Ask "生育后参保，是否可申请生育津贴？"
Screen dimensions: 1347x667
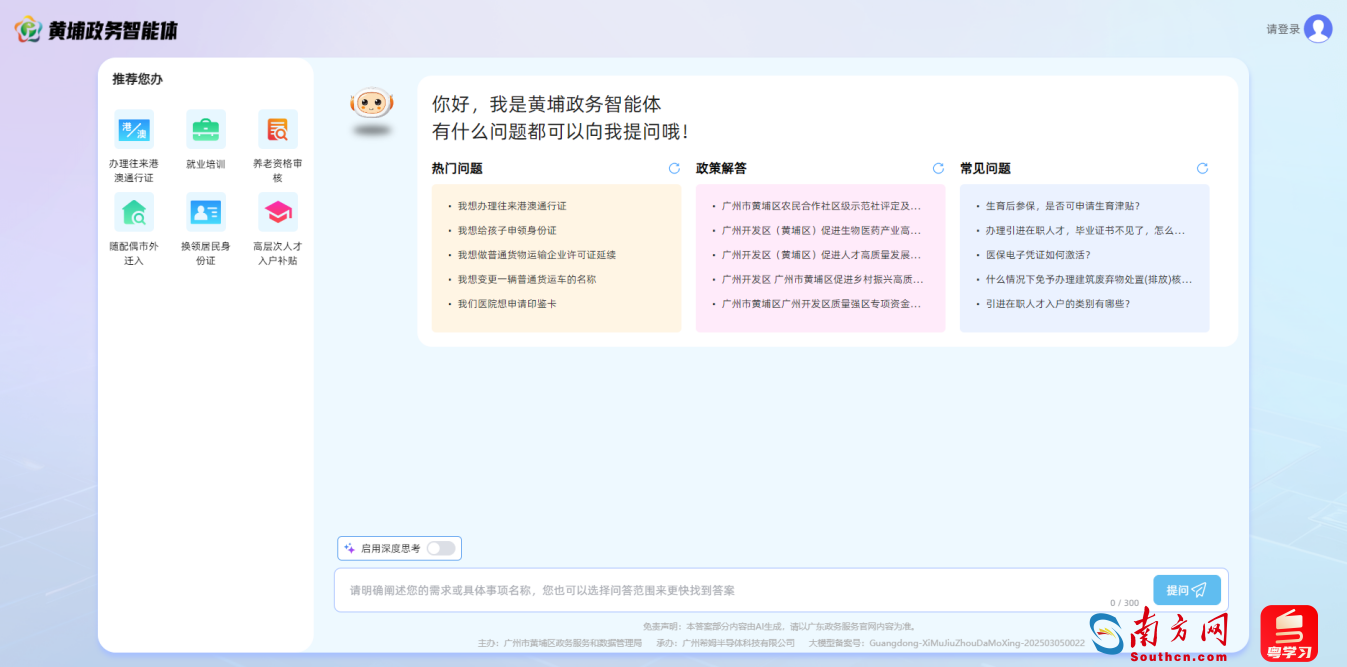[1063, 206]
